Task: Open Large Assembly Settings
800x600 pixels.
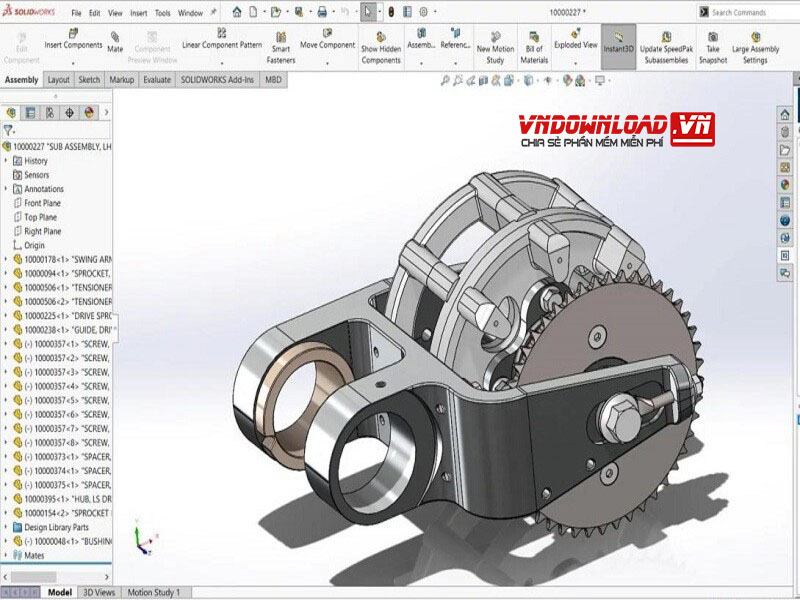Action: coord(756,47)
